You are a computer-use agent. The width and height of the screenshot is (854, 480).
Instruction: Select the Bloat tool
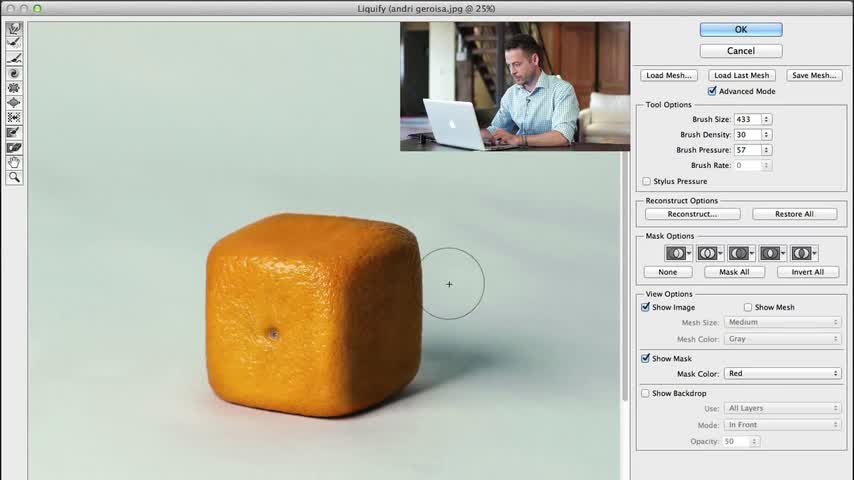[x=14, y=102]
